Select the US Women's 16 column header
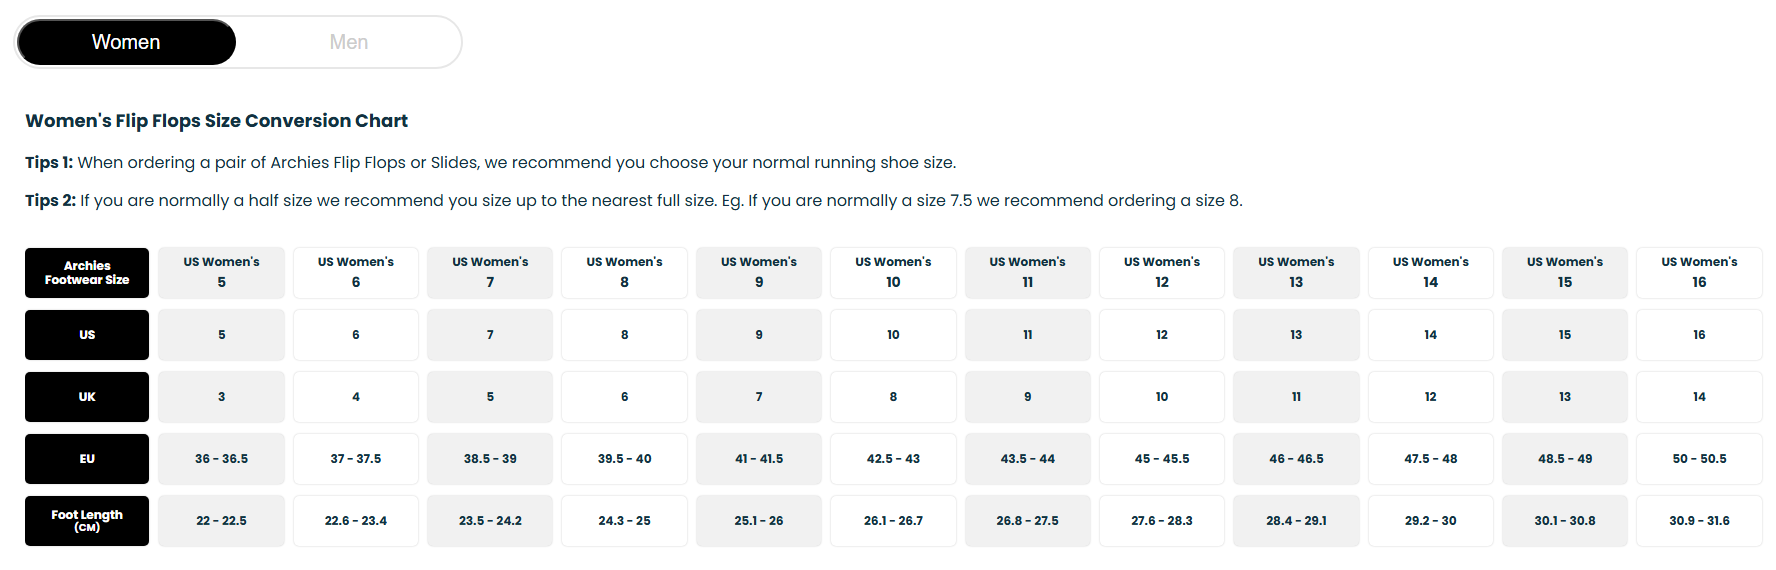This screenshot has height=570, width=1776. [x=1699, y=273]
